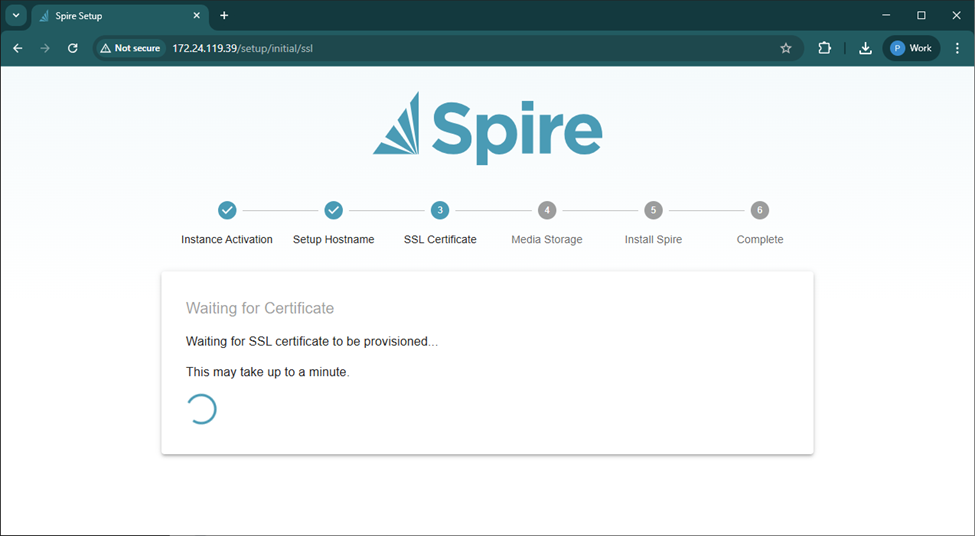The width and height of the screenshot is (975, 536).
Task: Select the Complete step label
Action: click(760, 239)
